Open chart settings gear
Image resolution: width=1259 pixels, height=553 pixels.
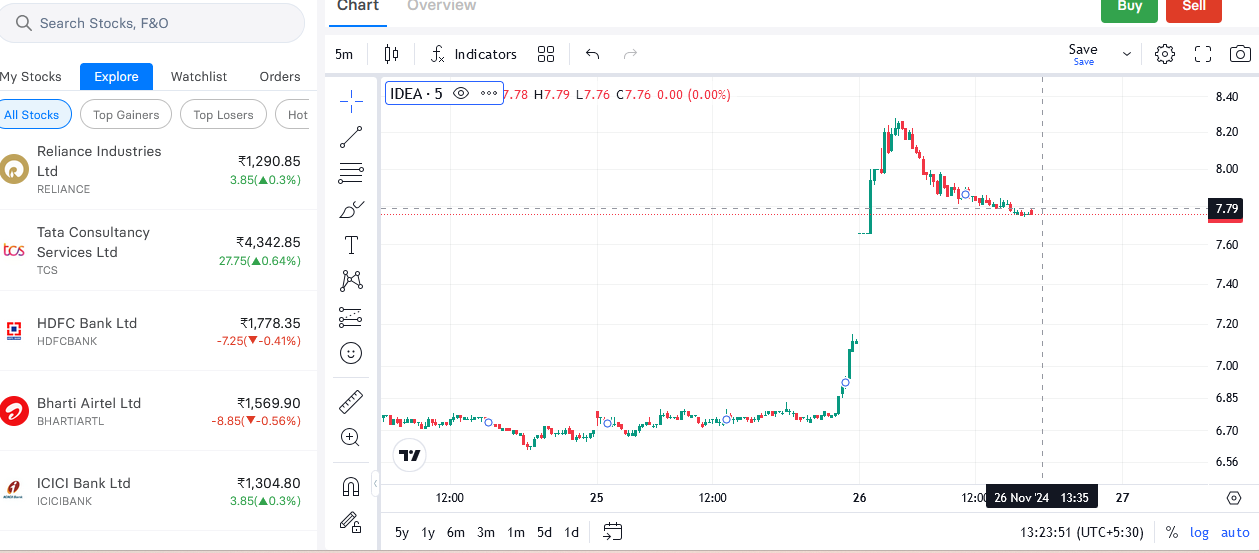pyautogui.click(x=1165, y=54)
